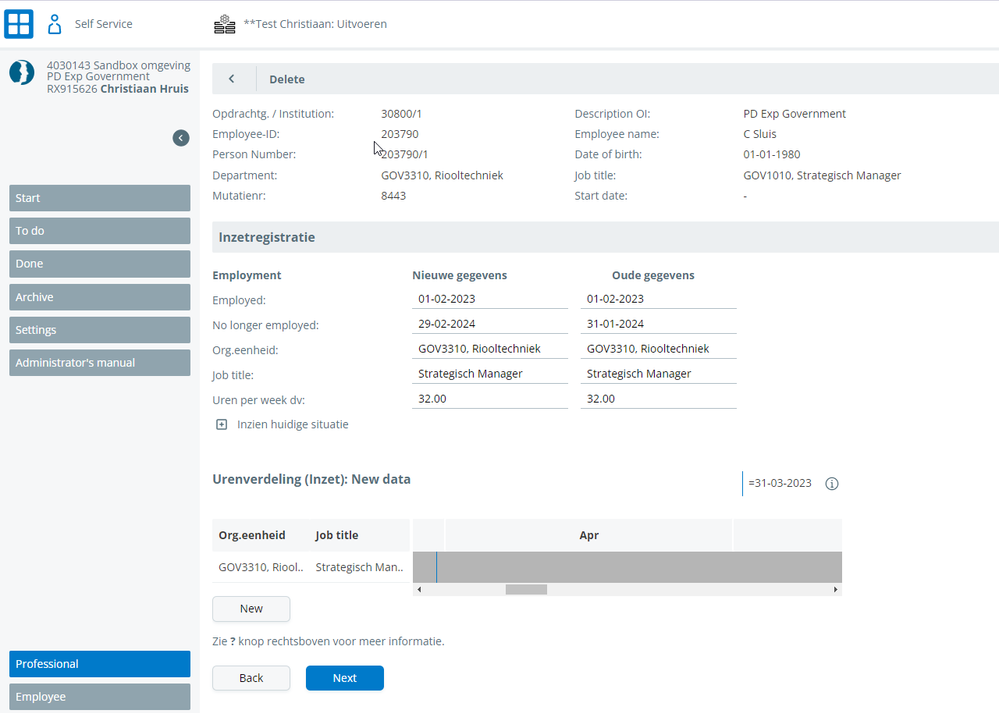Screen dimensions: 999x713
Task: Click the Back button
Action: [x=251, y=678]
